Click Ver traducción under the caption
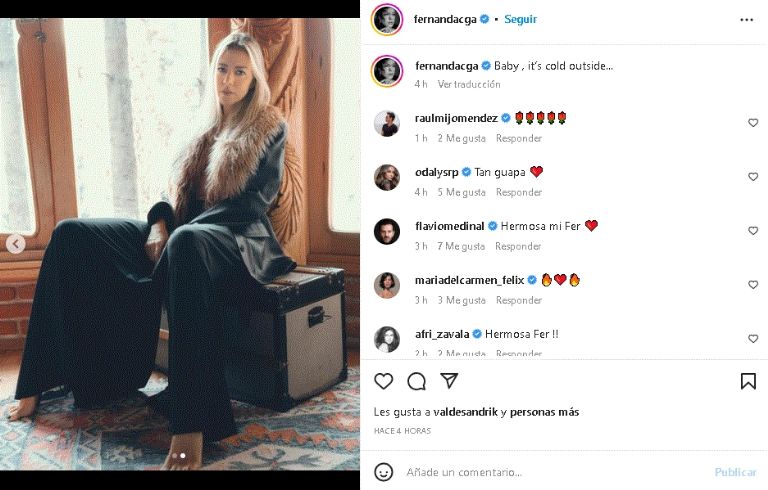The image size is (768, 490). click(471, 84)
